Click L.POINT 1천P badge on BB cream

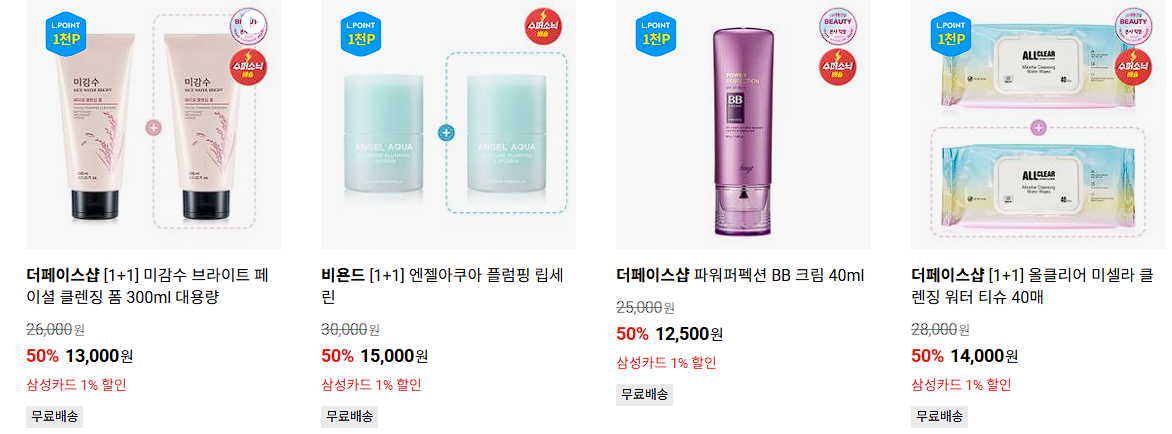[x=656, y=34]
